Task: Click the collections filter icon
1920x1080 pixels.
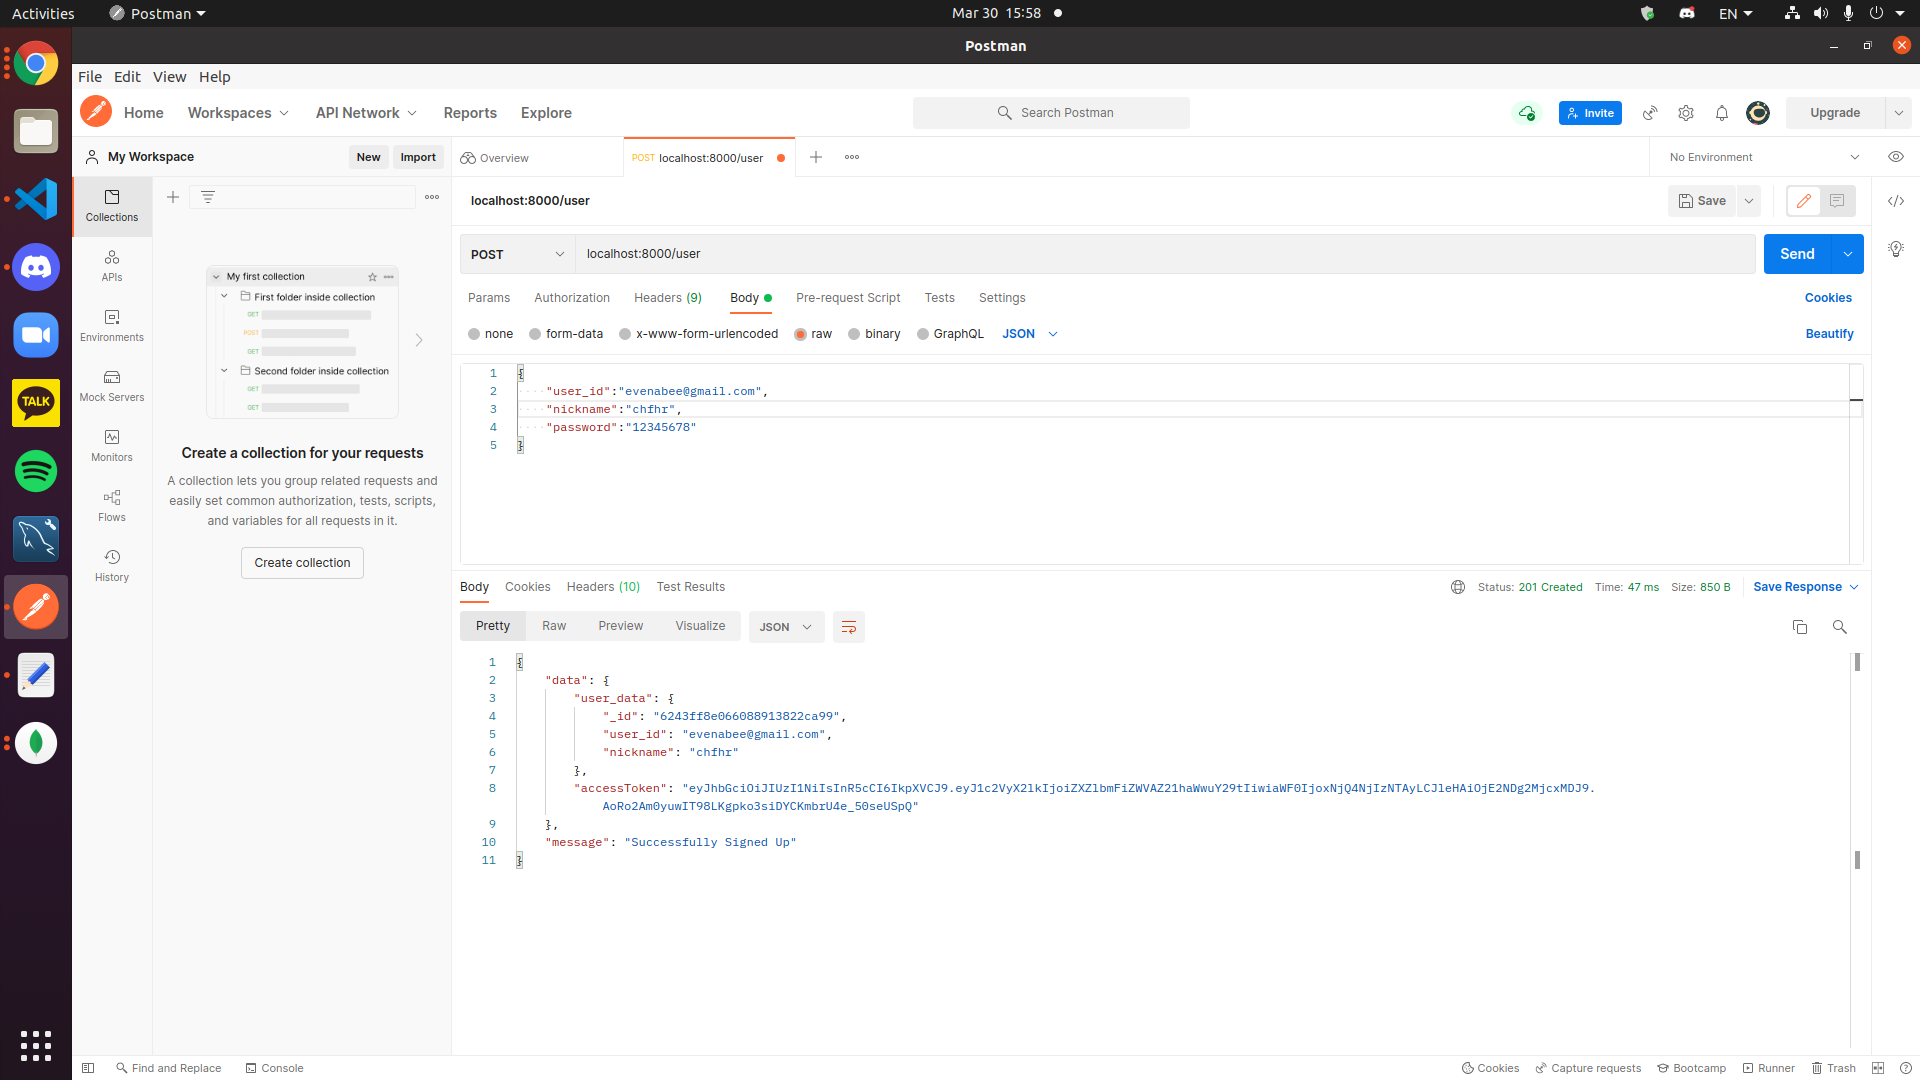Action: click(x=208, y=197)
